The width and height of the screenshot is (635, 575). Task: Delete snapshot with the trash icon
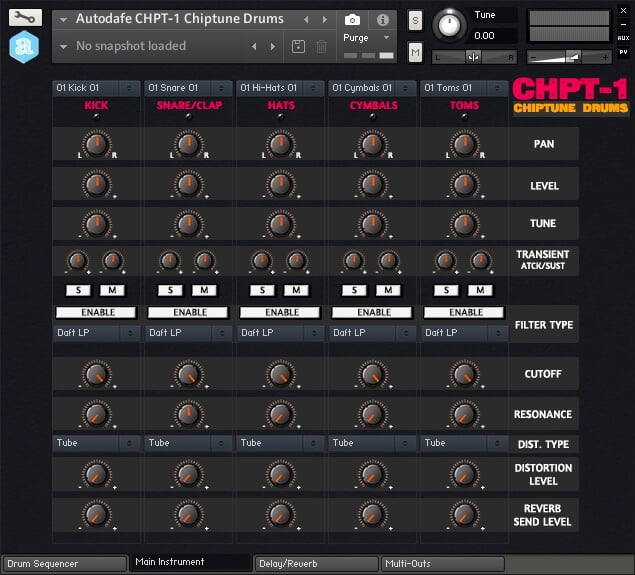click(321, 47)
